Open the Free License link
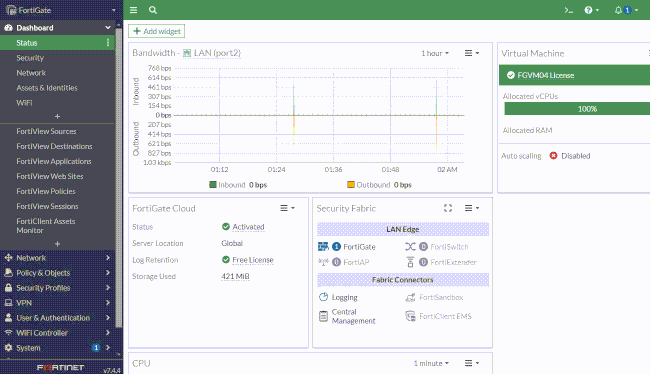Screen dimensions: 650x374 [252, 260]
